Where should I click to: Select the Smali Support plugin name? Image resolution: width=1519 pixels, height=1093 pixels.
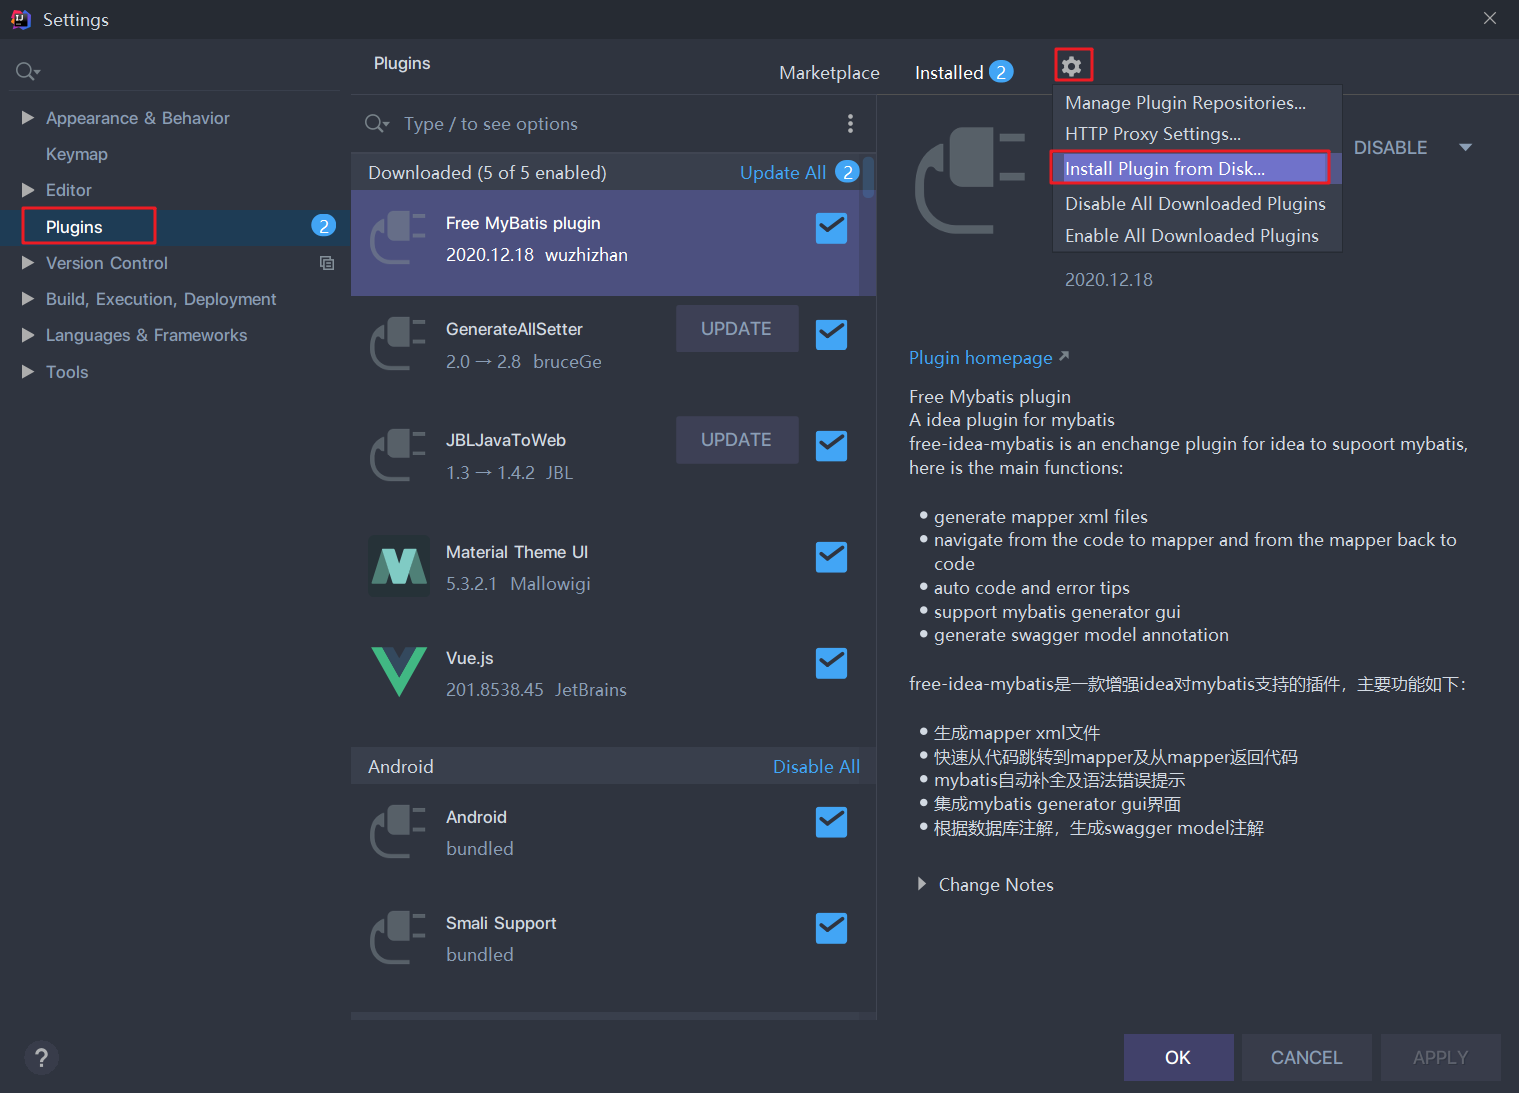pos(501,923)
